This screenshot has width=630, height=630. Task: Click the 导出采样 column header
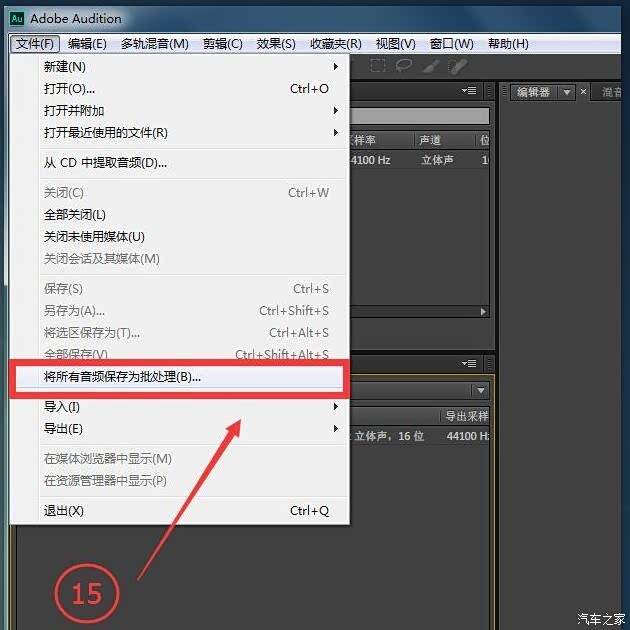(x=465, y=416)
